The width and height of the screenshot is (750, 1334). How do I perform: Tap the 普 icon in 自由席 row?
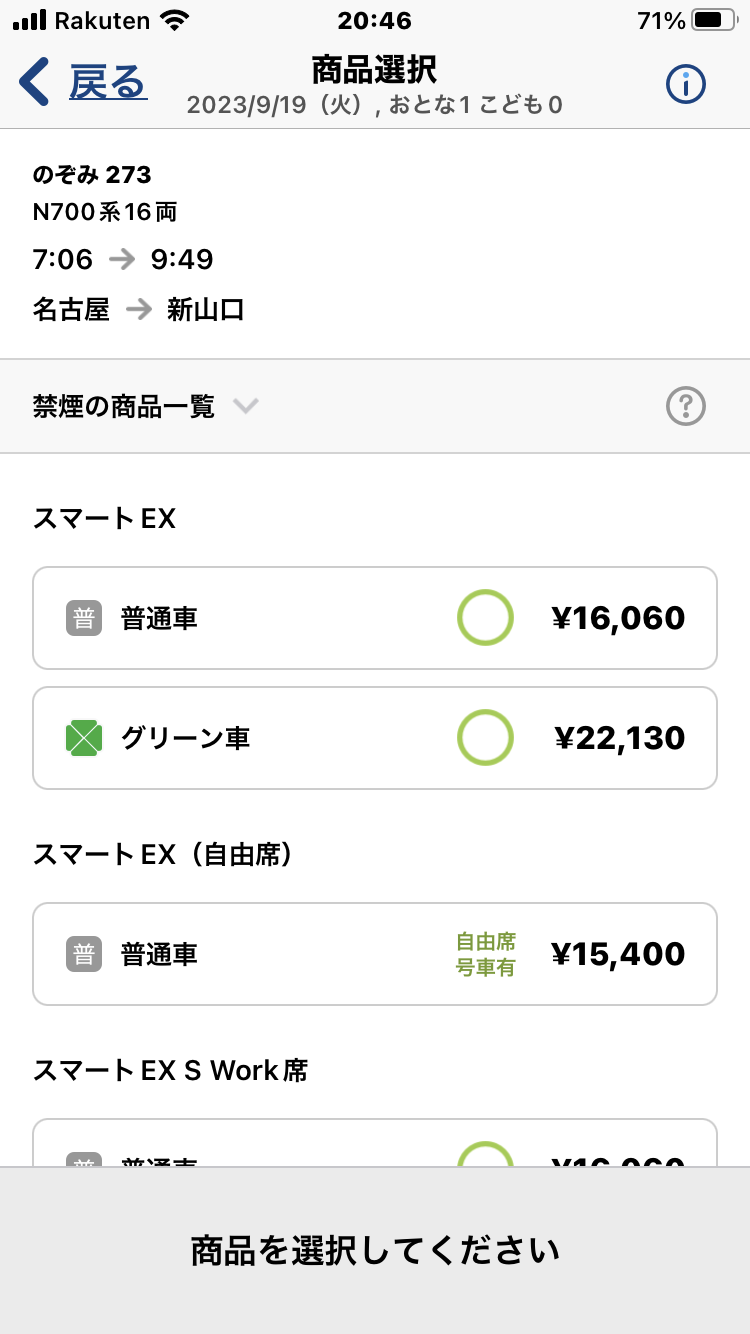tap(84, 954)
